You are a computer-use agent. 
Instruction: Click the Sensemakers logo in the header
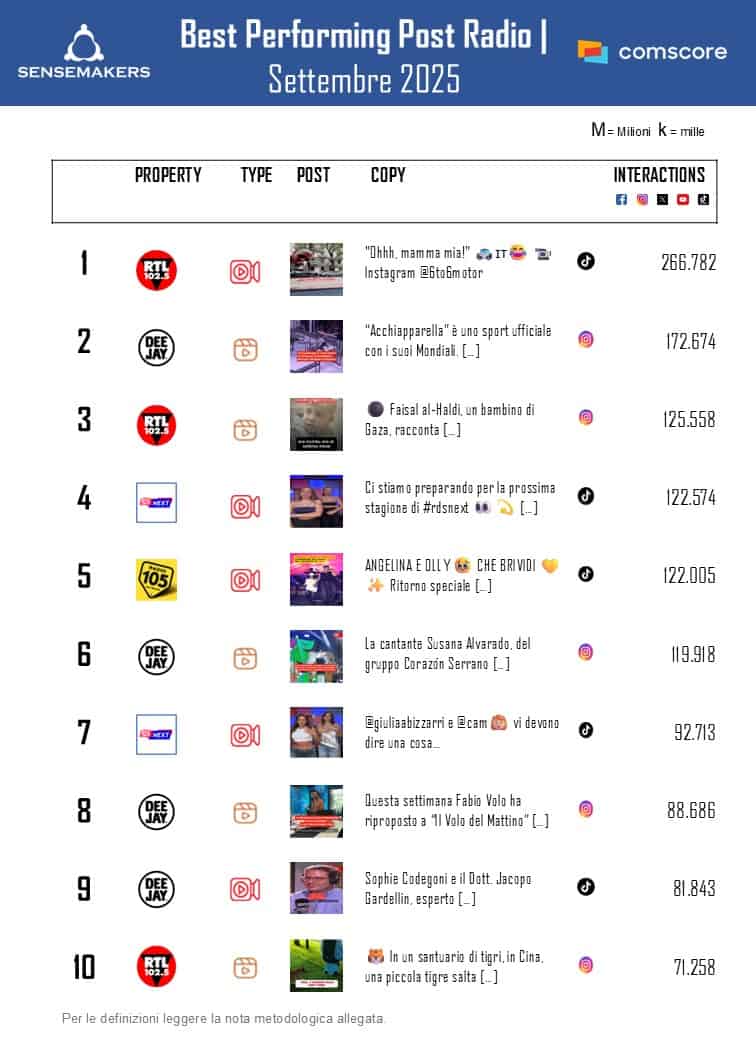pyautogui.click(x=84, y=52)
